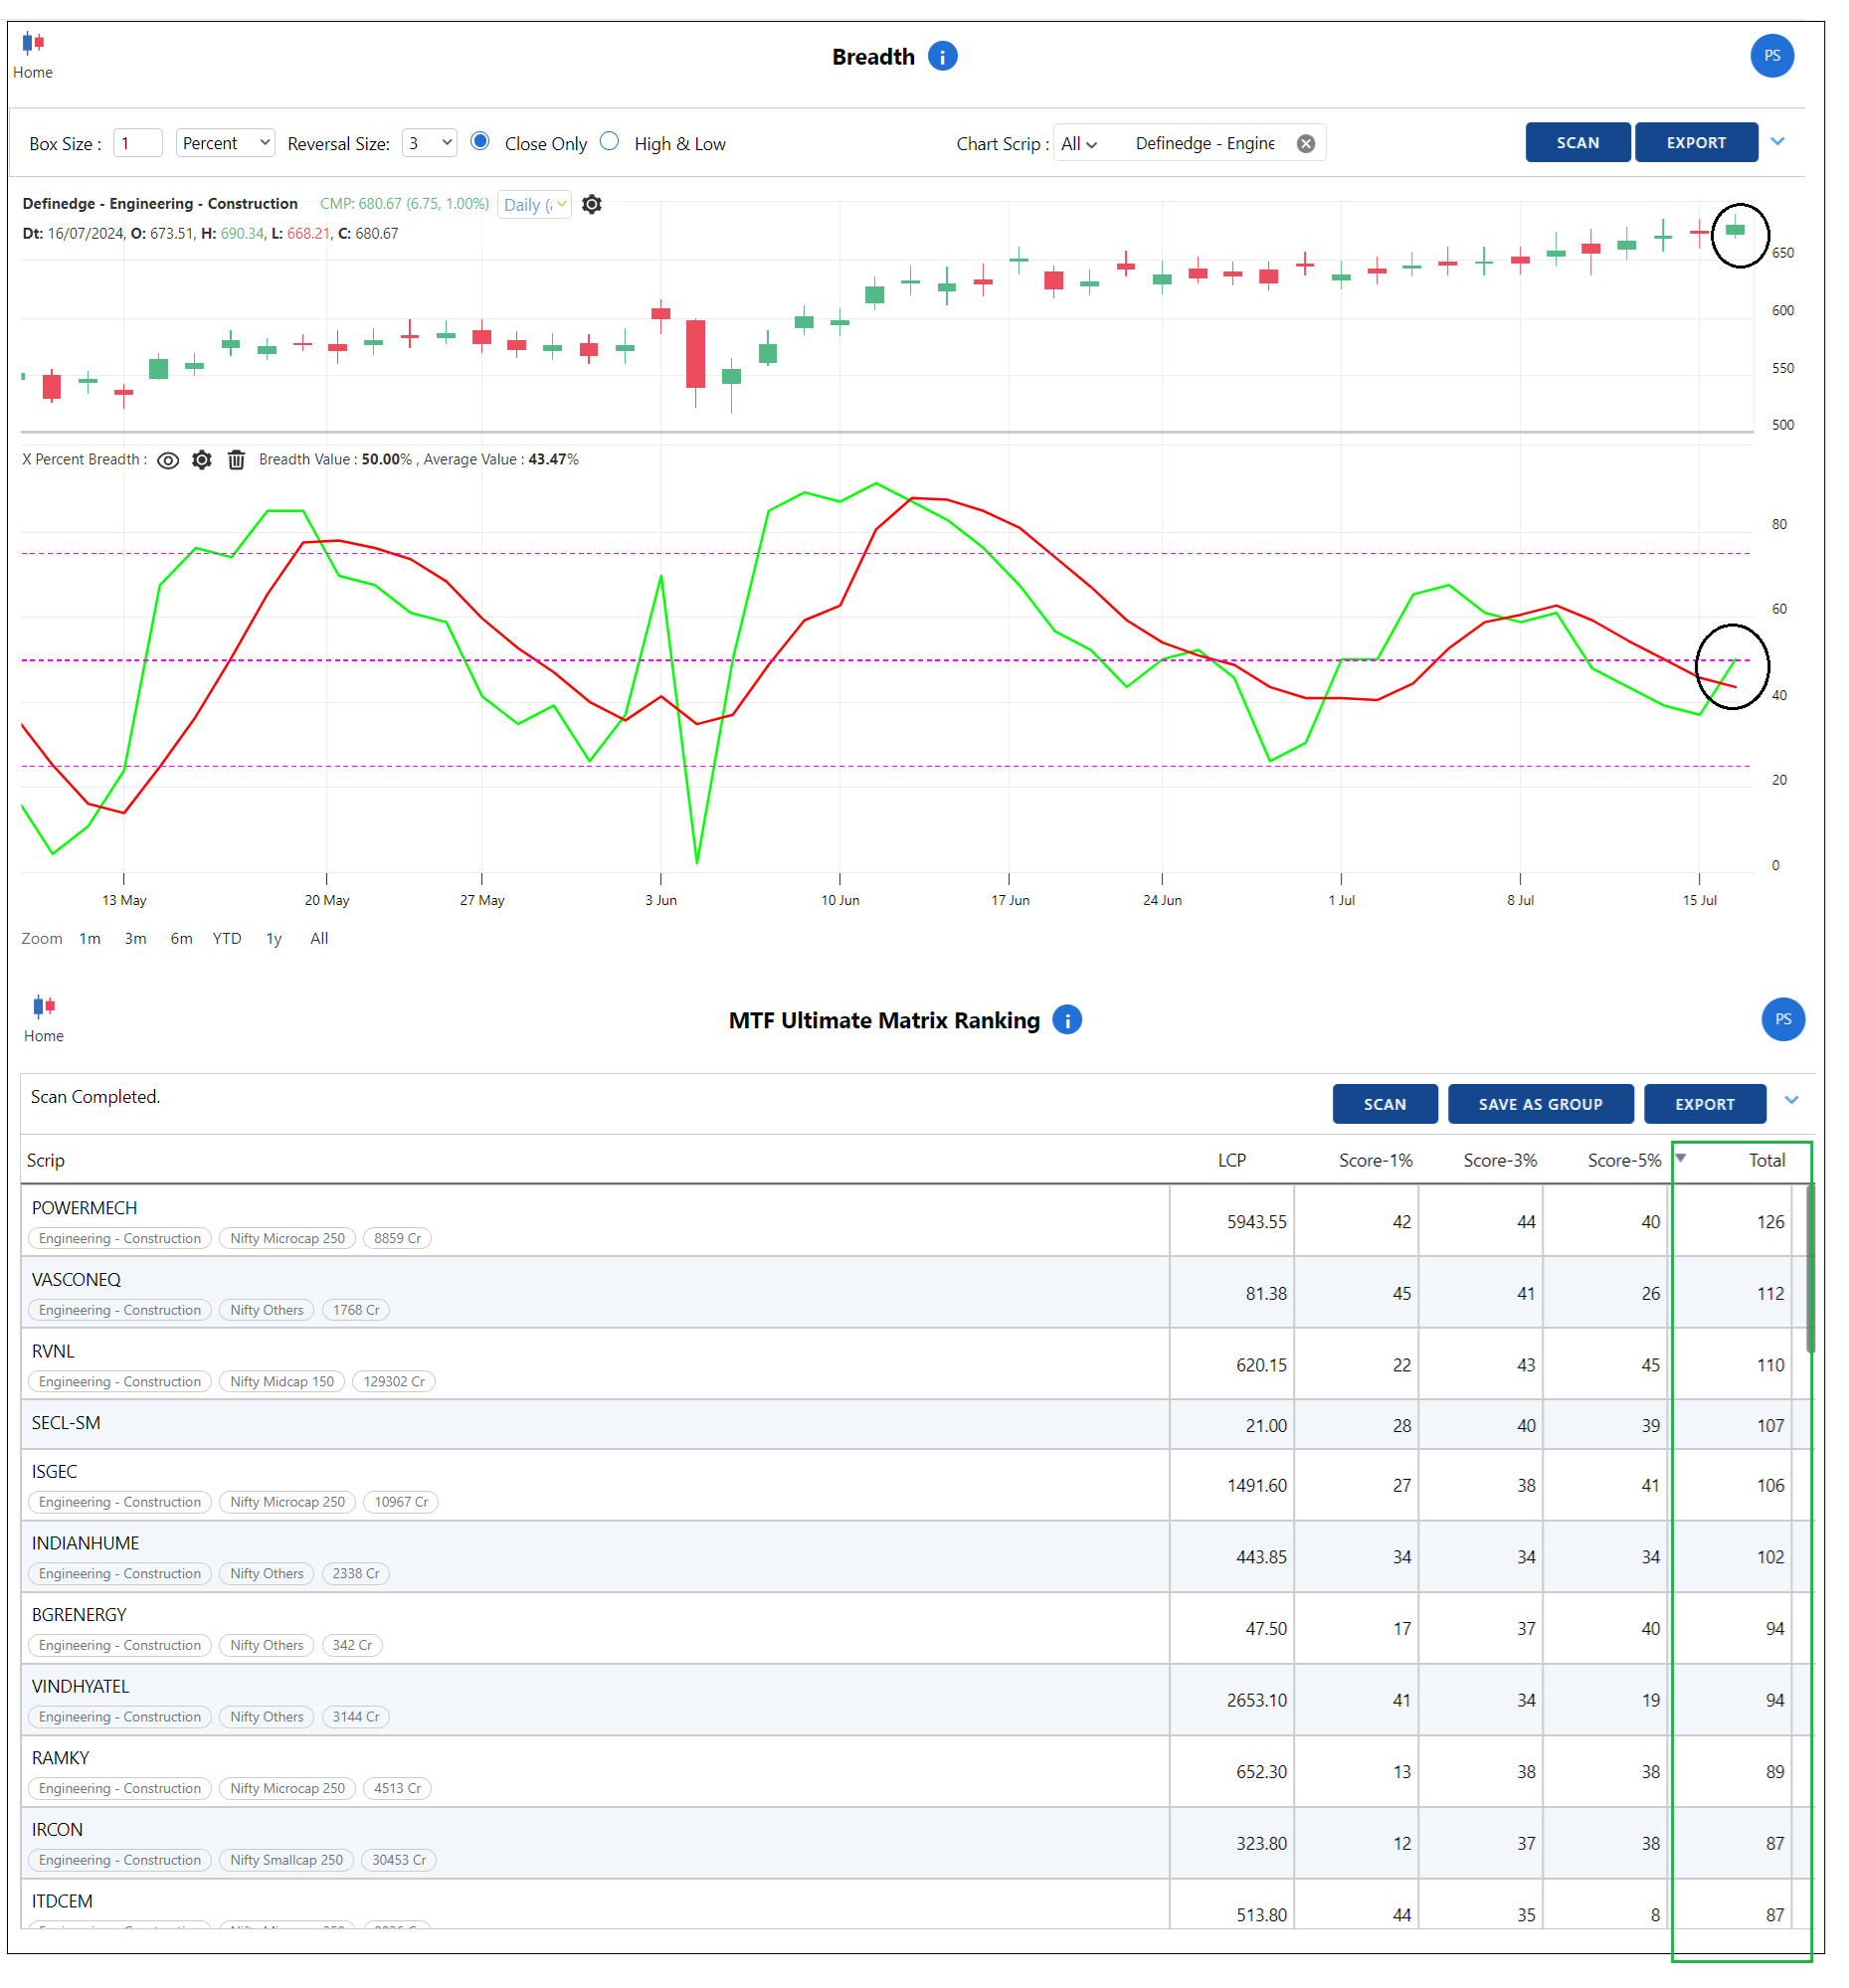Expand options chevron beside Matrix EXPORT
The width and height of the screenshot is (1849, 1988).
(x=1790, y=1099)
